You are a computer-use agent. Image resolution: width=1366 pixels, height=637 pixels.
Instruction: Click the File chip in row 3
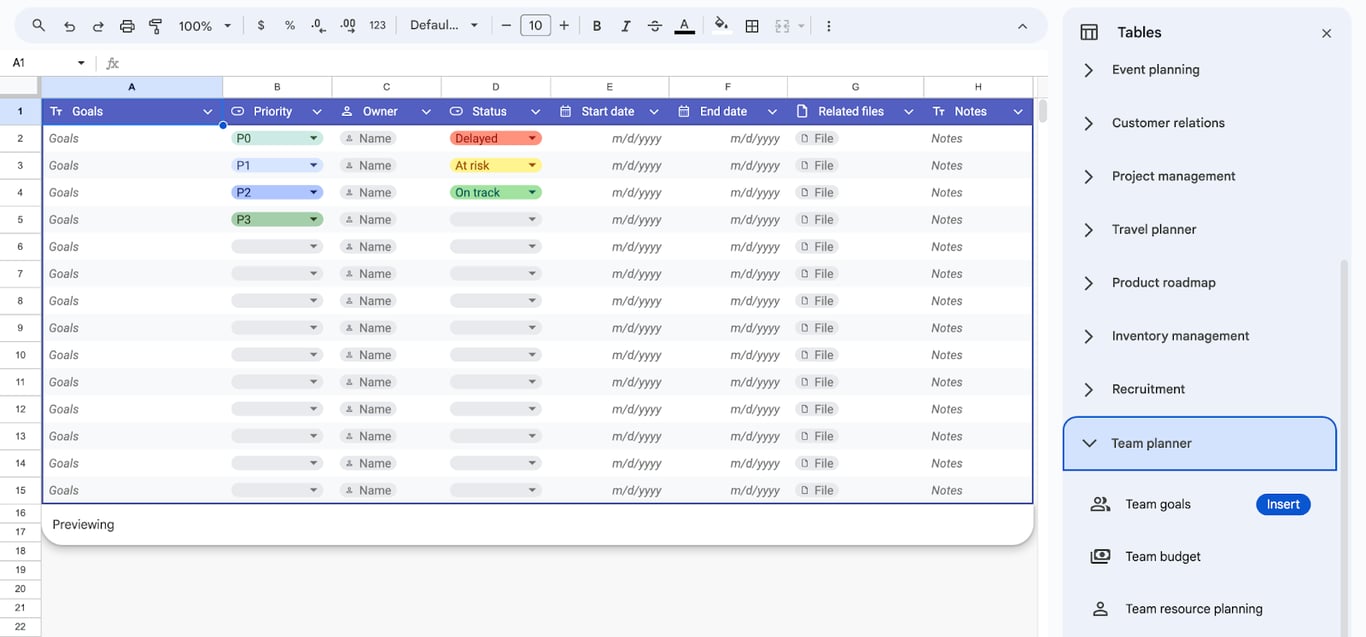pos(817,166)
